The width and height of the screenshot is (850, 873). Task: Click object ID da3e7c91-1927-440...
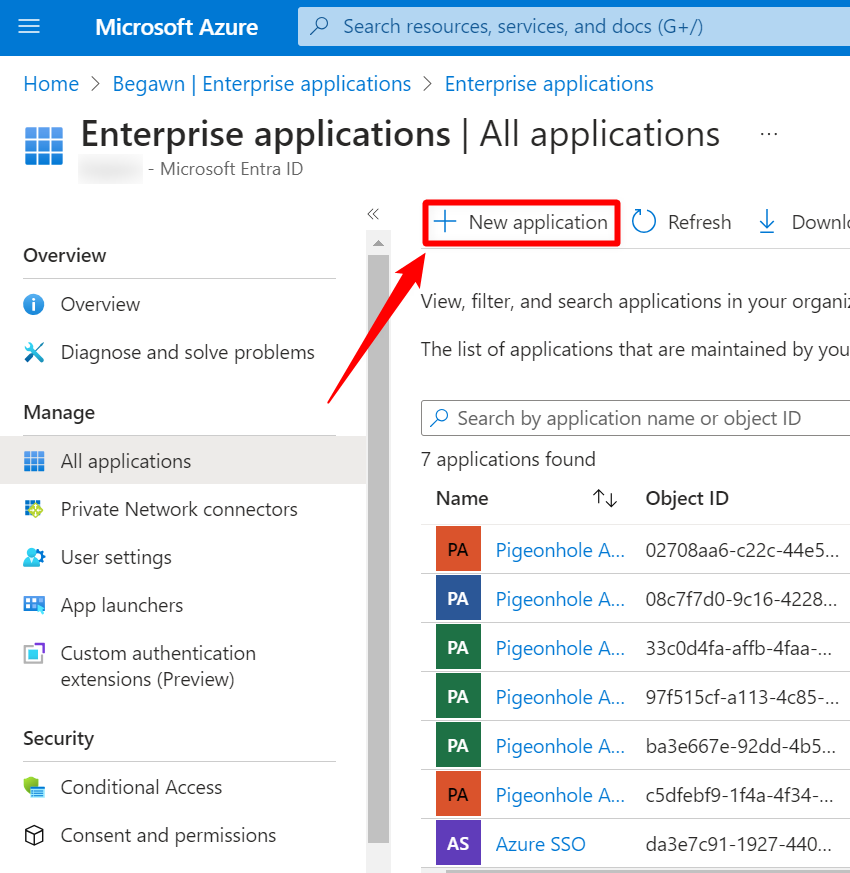click(739, 844)
